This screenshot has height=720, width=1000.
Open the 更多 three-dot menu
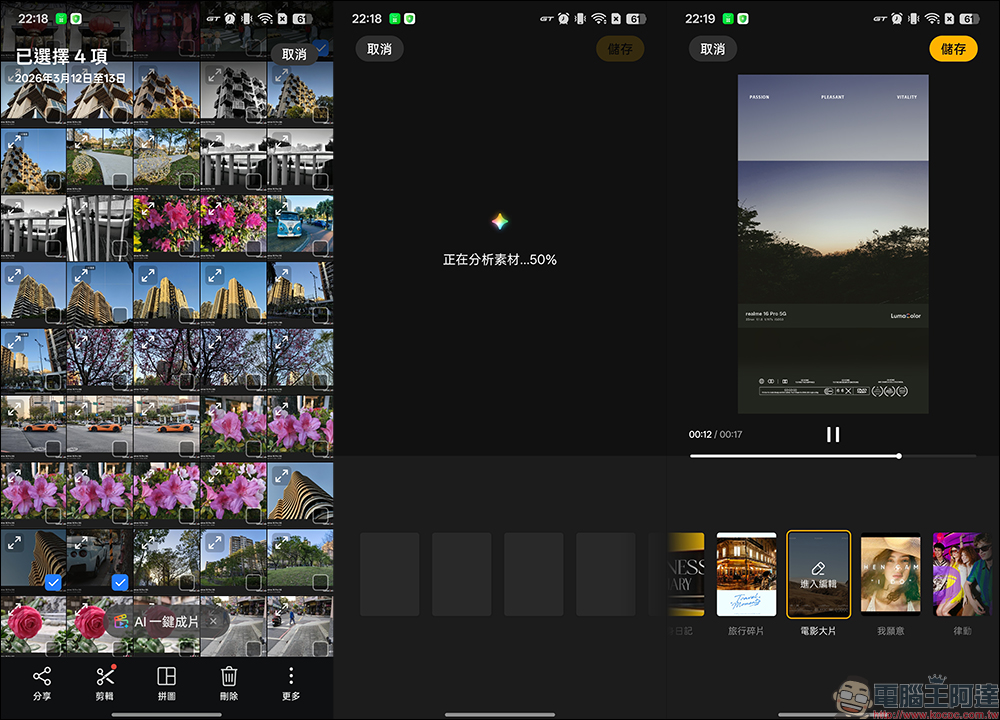coord(291,676)
